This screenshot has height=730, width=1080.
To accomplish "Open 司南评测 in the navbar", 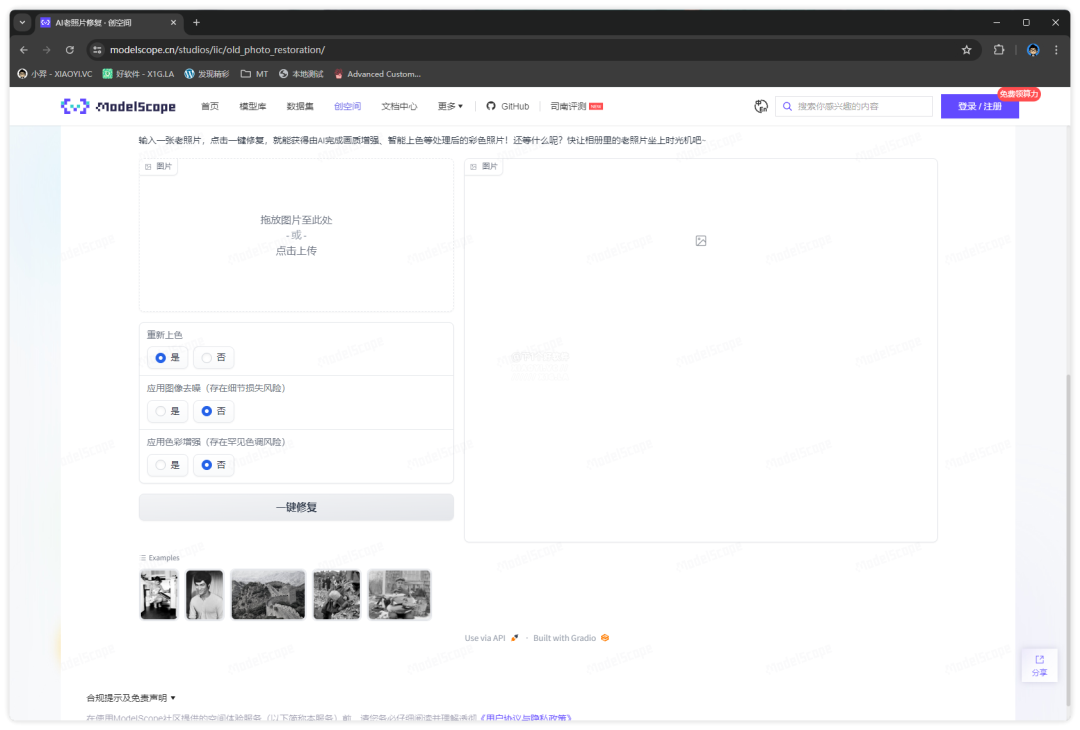I will coord(577,106).
